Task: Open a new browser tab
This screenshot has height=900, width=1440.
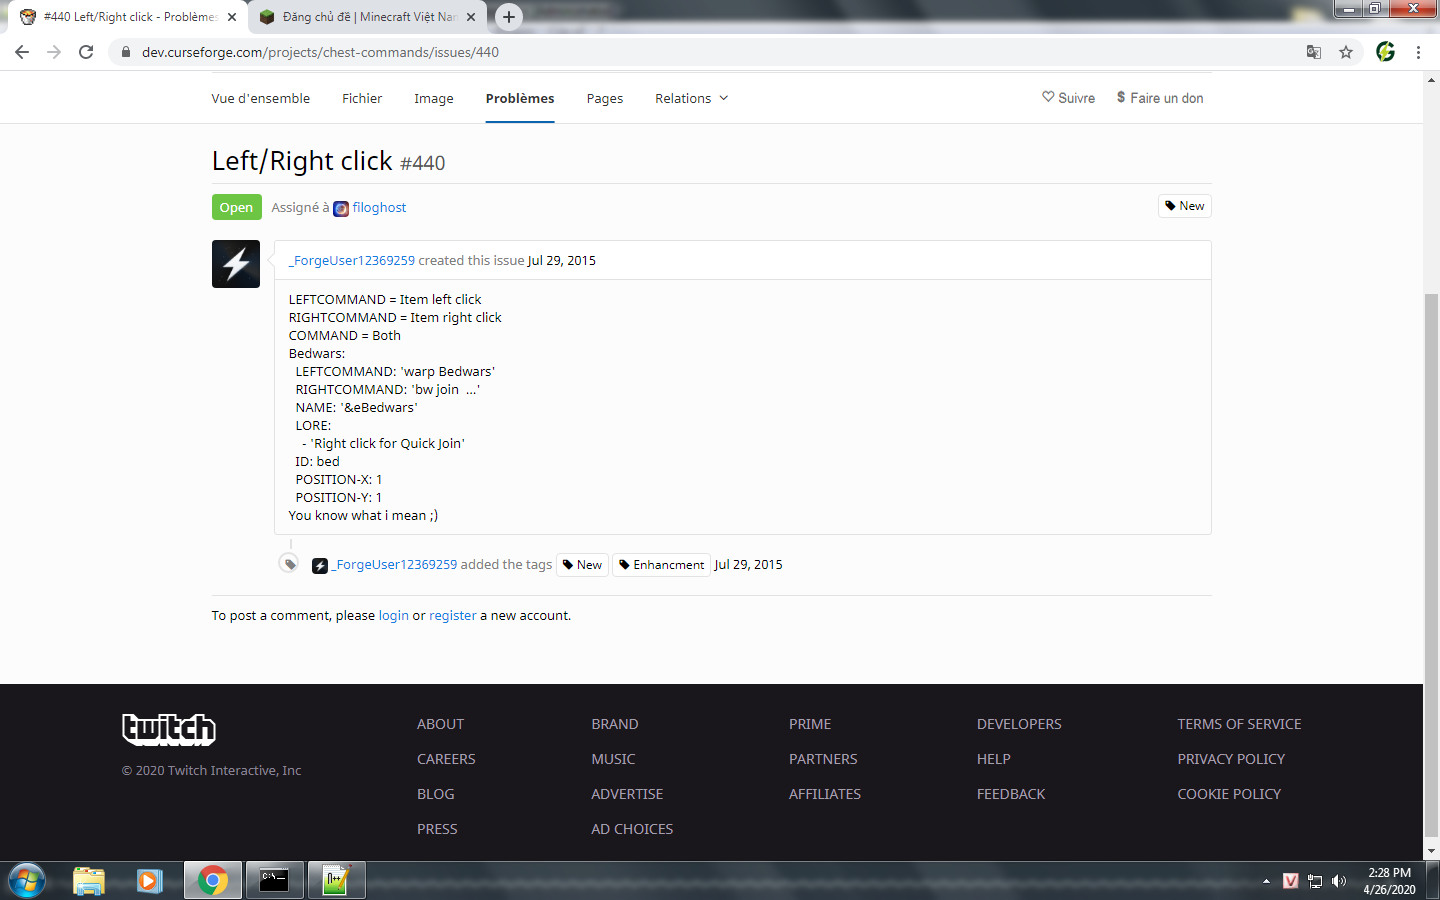Action: [x=509, y=16]
